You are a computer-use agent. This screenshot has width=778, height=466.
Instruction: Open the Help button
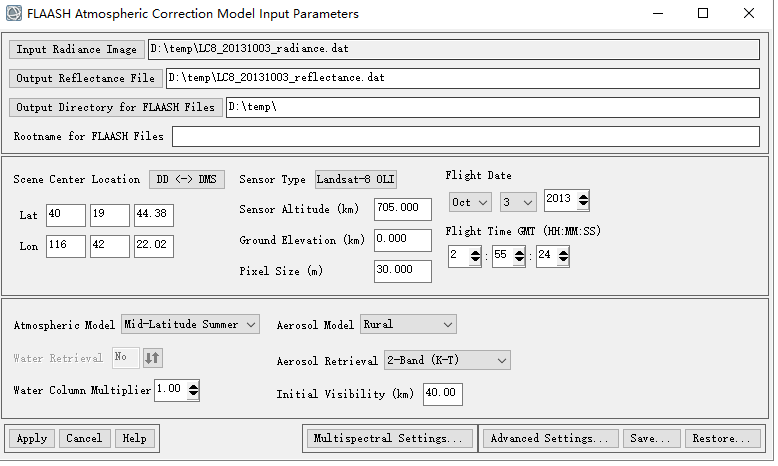click(134, 439)
